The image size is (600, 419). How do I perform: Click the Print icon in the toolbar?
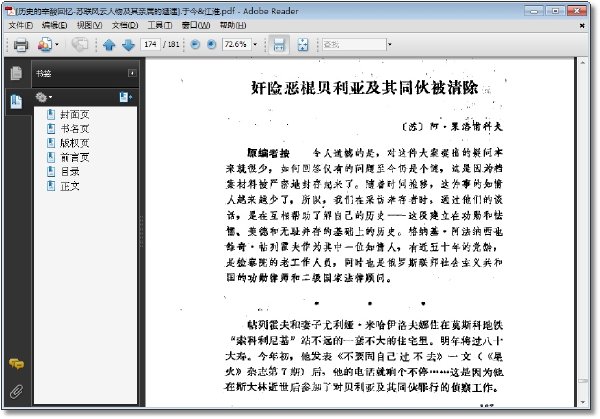pyautogui.click(x=21, y=45)
